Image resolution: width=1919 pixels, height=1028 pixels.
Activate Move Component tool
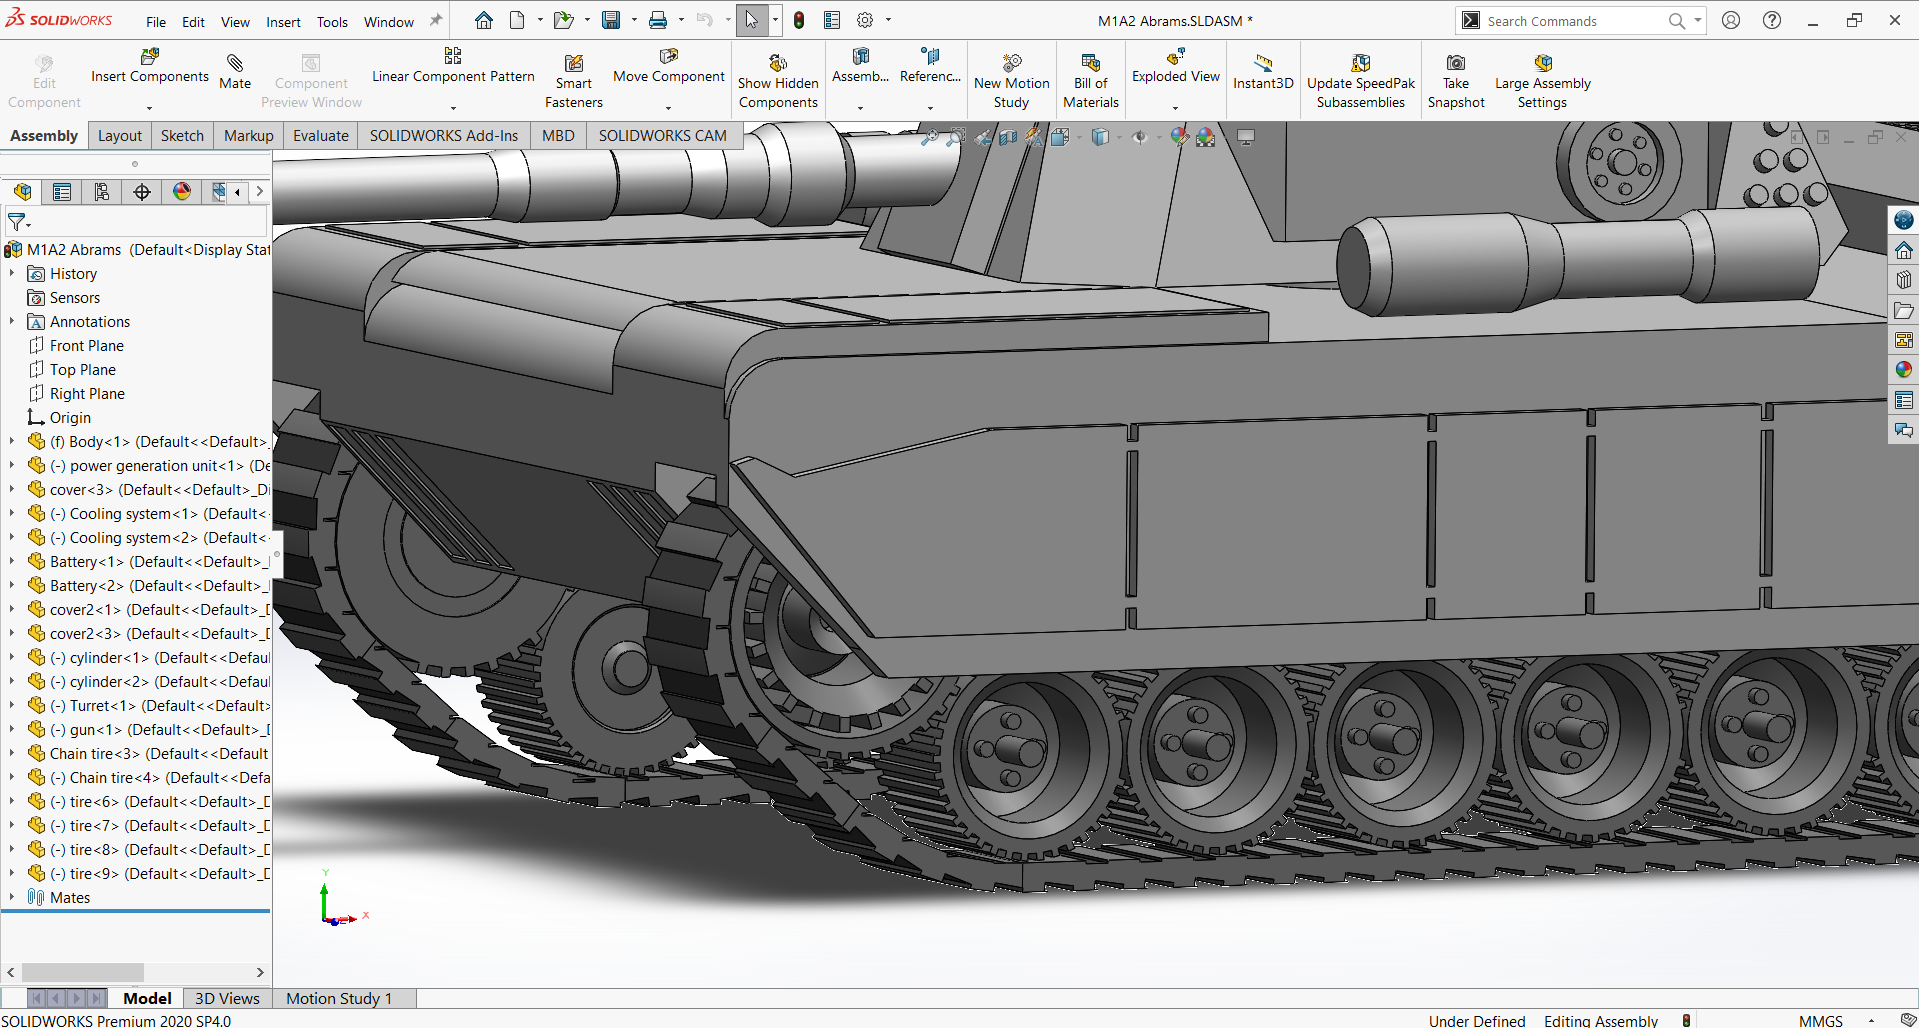tap(669, 67)
